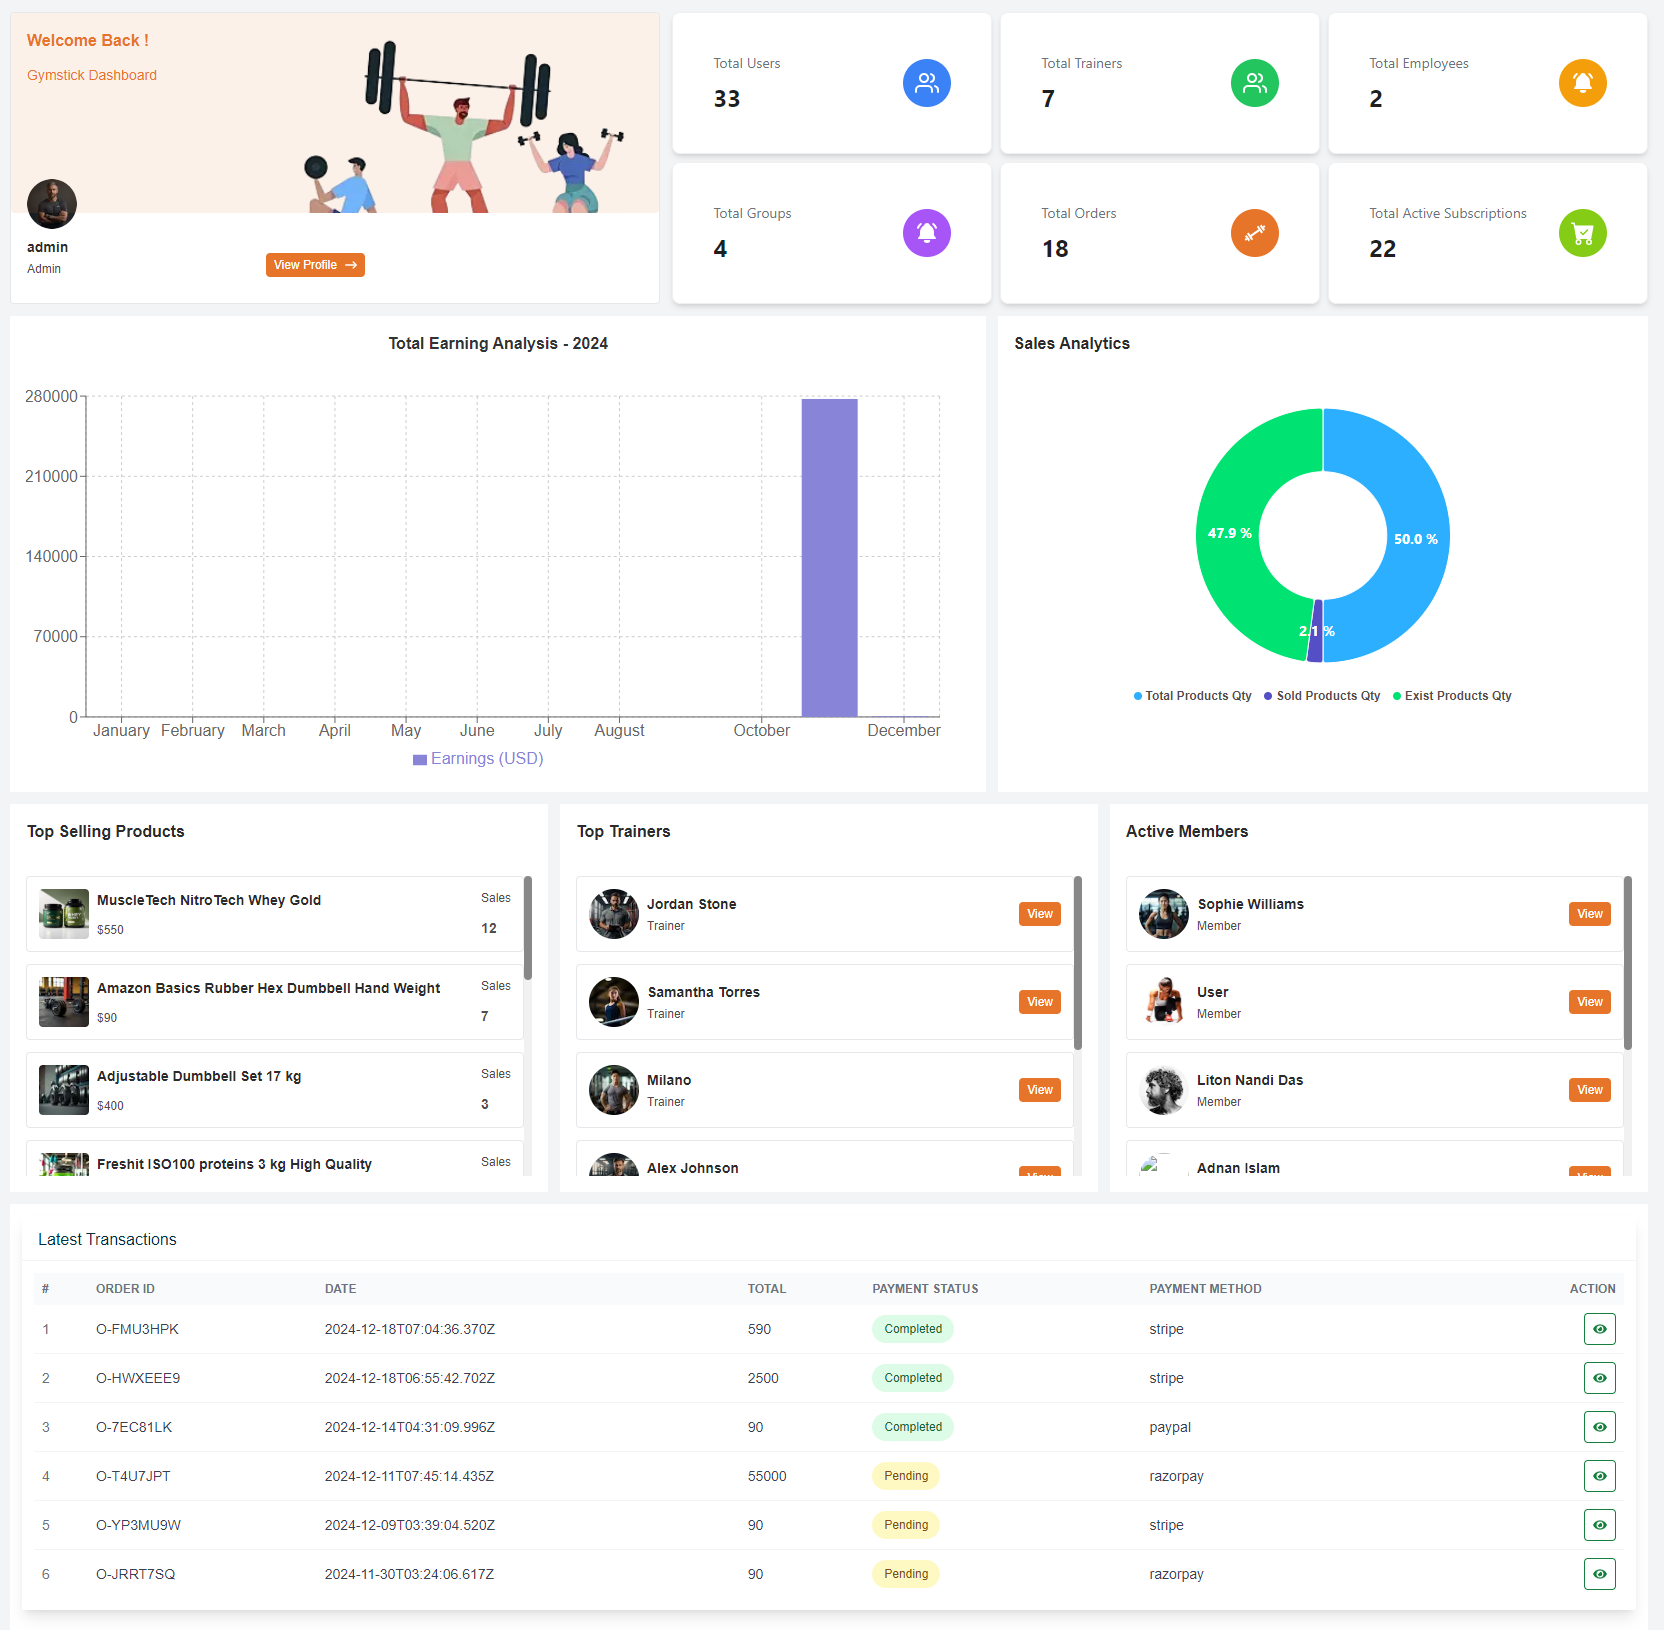Screen dimensions: 1664x1630
Task: Click the green Total Trainers icon
Action: click(1254, 83)
